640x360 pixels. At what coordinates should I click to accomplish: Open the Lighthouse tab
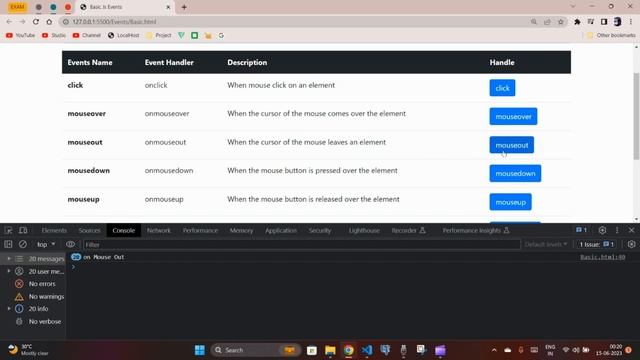[x=364, y=230]
